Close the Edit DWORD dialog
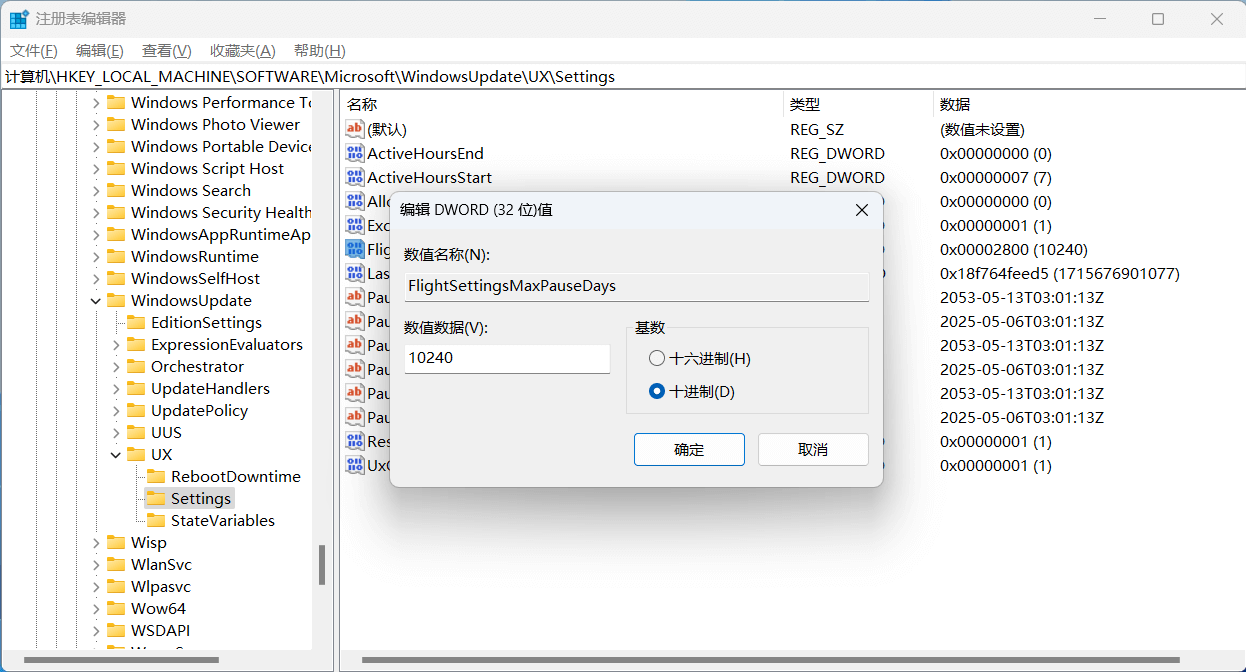 [x=861, y=210]
